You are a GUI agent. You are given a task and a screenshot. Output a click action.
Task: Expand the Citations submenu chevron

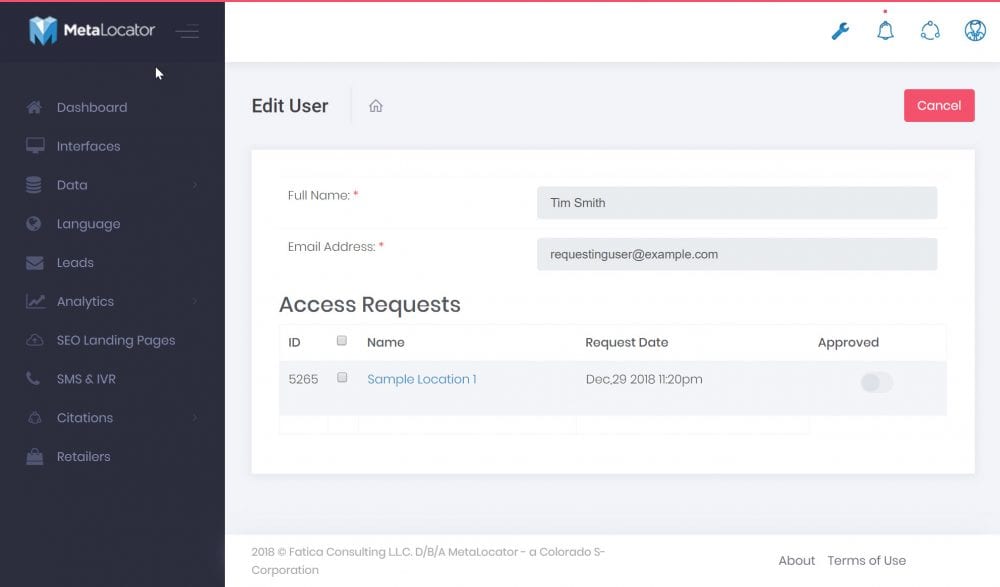coord(195,418)
